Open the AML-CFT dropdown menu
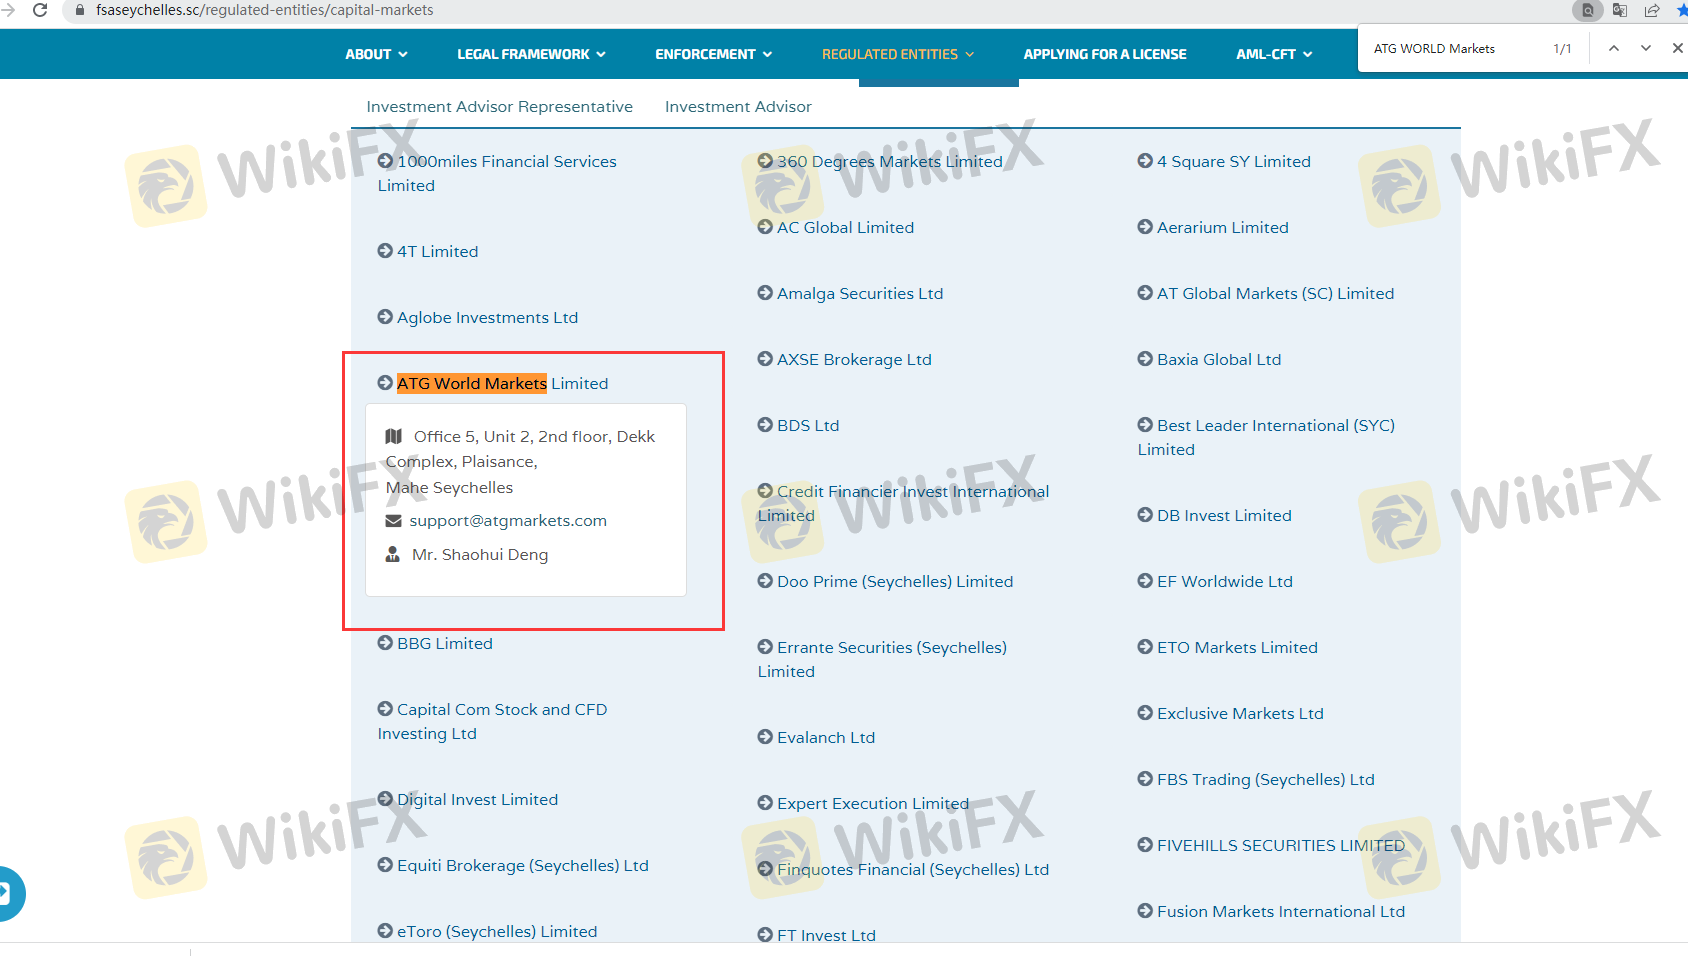1688x956 pixels. click(1273, 54)
